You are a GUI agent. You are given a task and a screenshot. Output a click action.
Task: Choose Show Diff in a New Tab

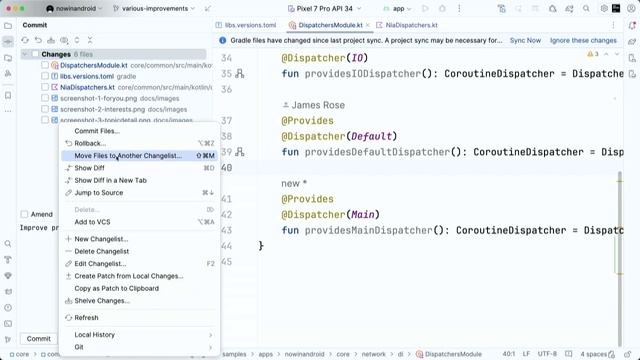[139, 180]
